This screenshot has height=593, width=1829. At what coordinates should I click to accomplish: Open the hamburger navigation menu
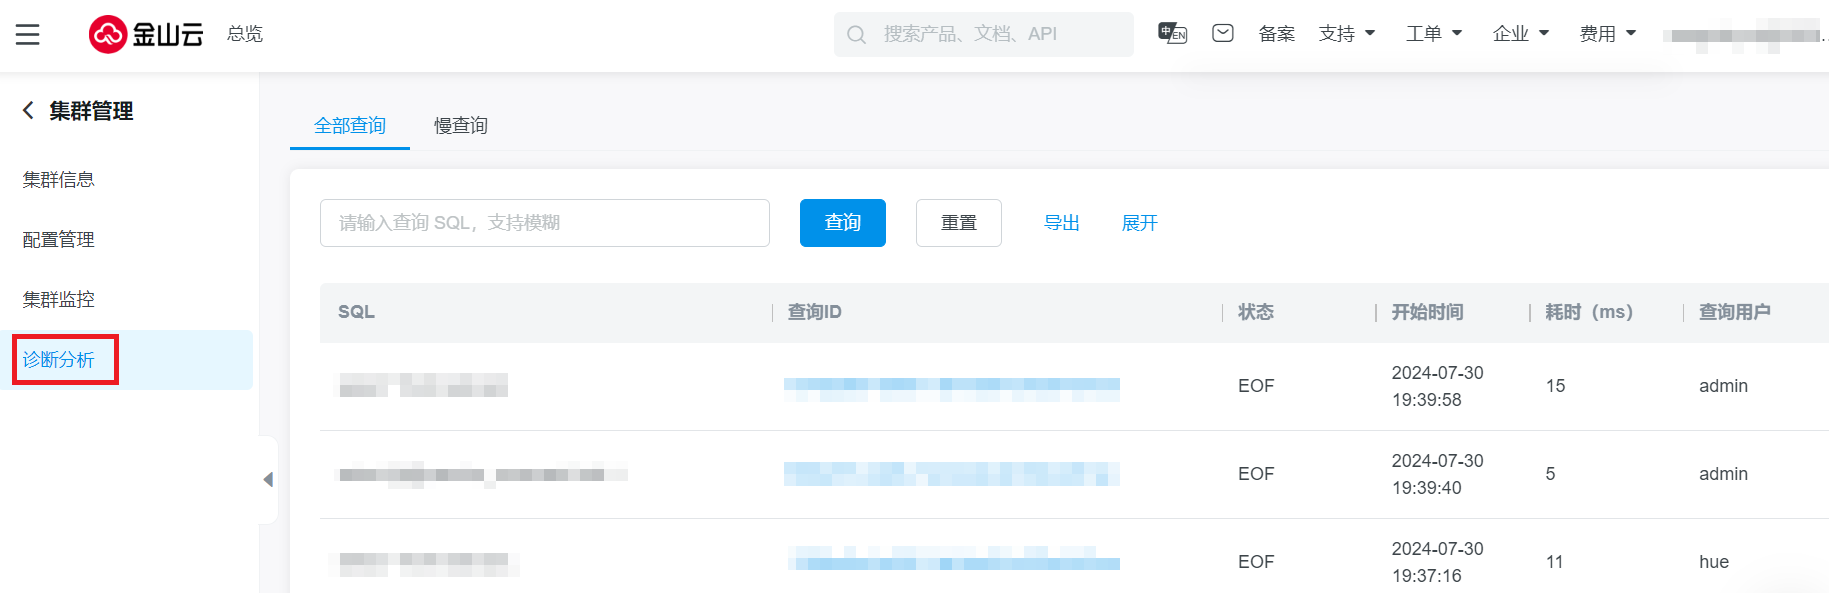coord(28,35)
